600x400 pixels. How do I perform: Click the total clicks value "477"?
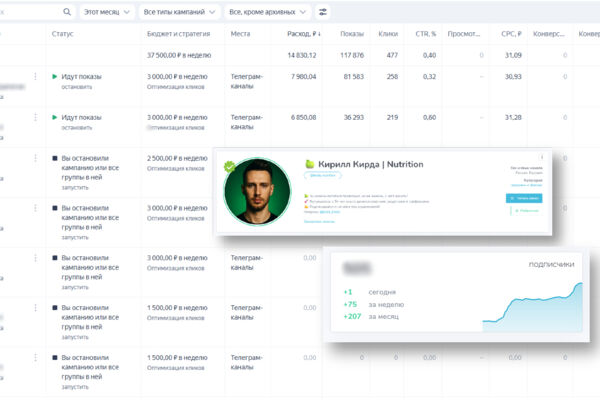(392, 55)
